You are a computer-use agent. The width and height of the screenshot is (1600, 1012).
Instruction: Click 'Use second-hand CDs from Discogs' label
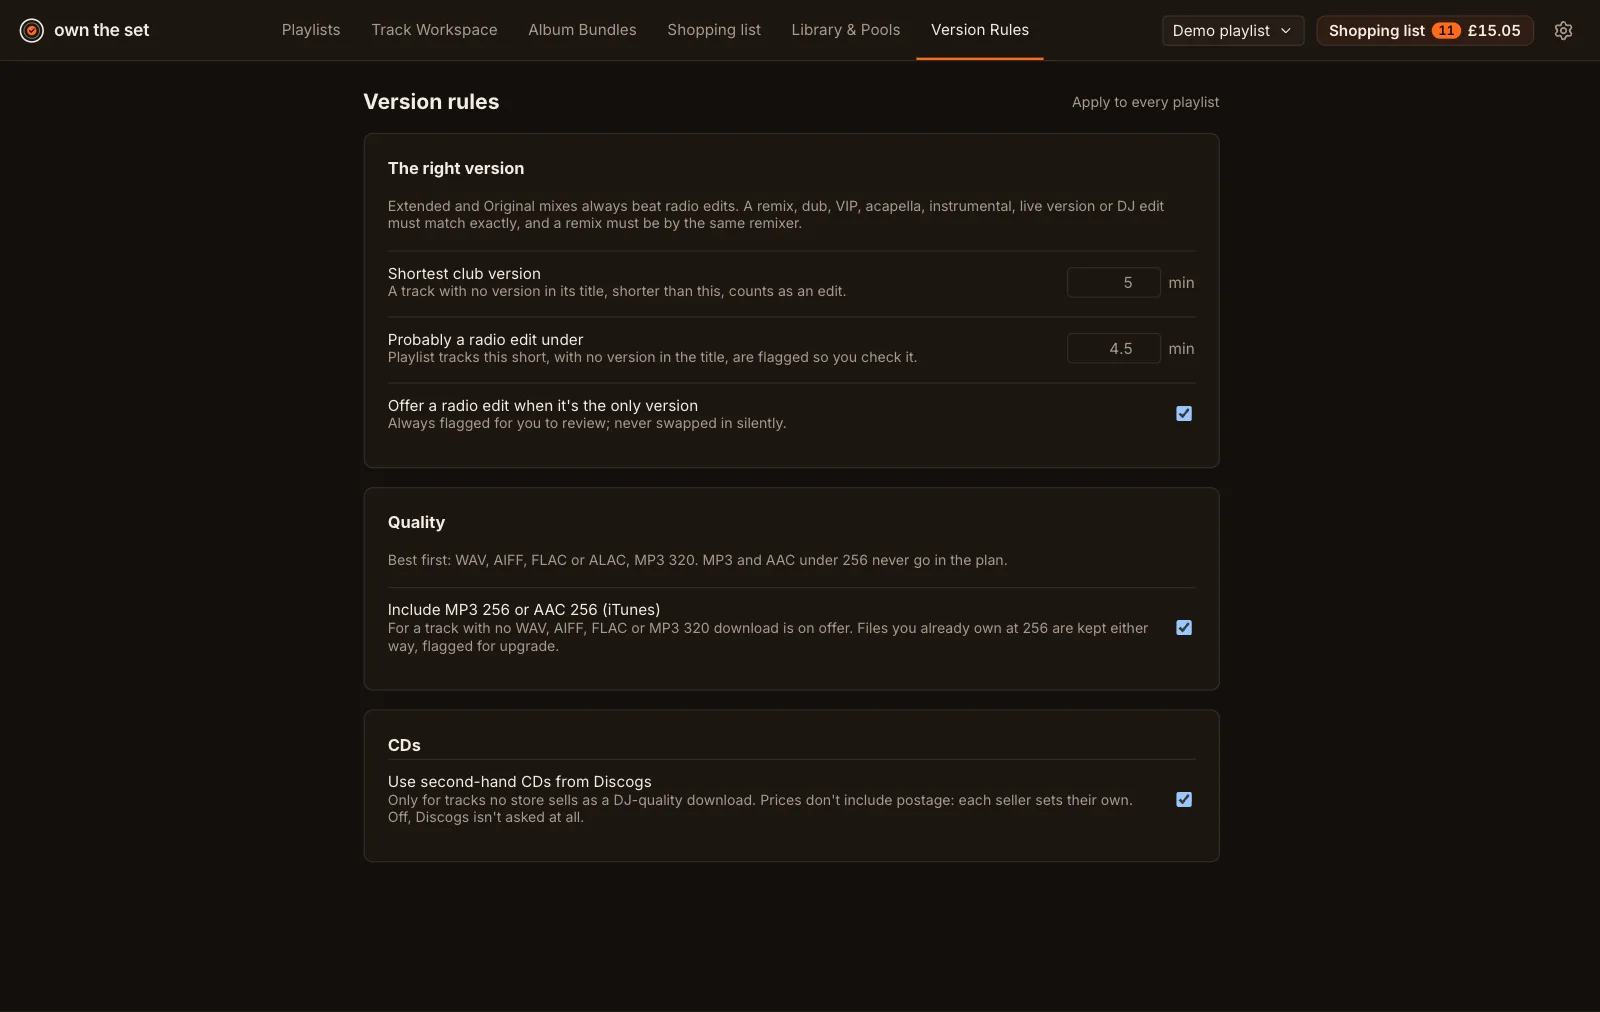click(x=520, y=781)
